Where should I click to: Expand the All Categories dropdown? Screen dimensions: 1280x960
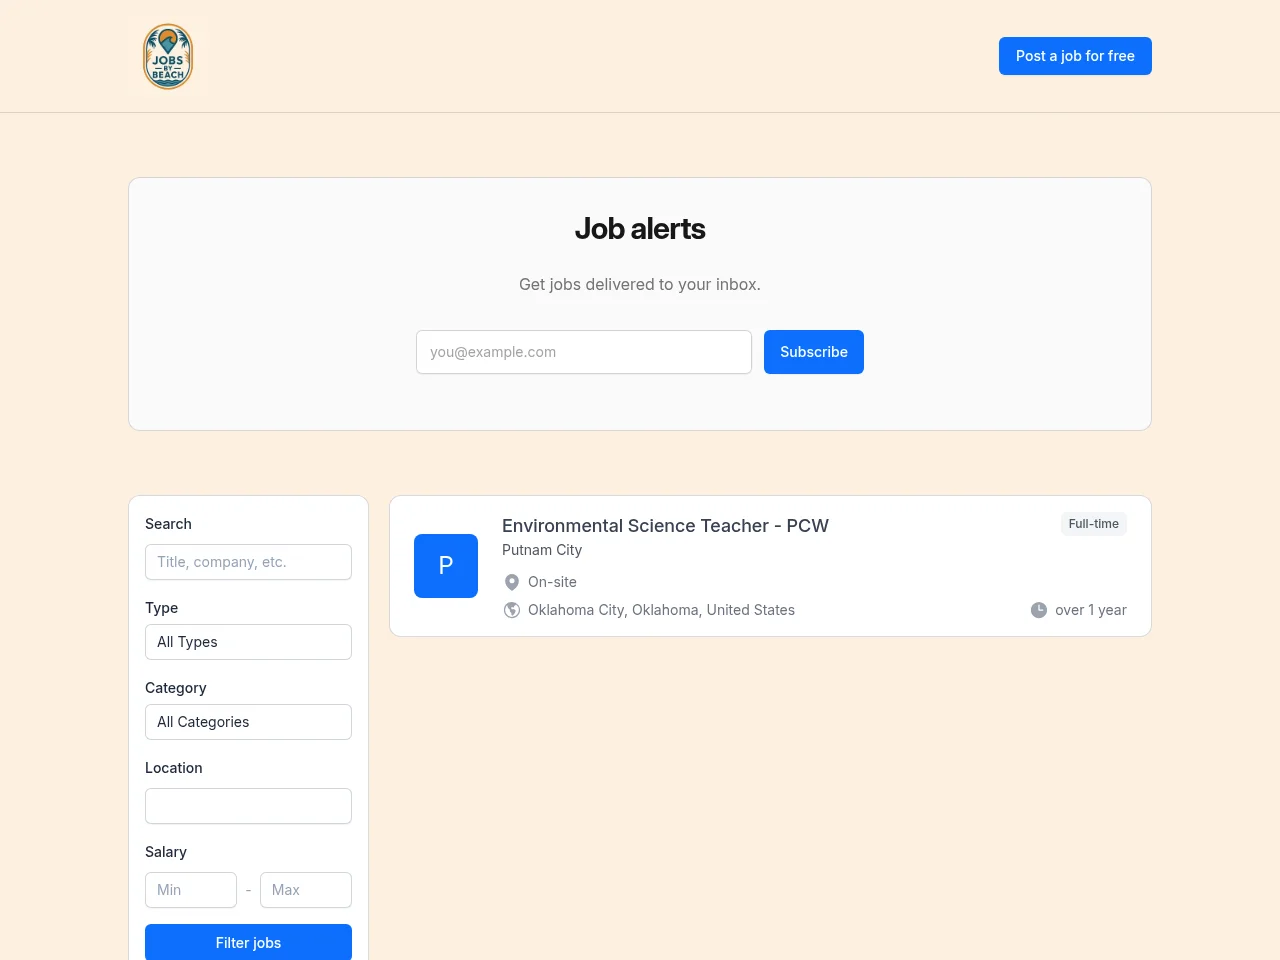(248, 722)
